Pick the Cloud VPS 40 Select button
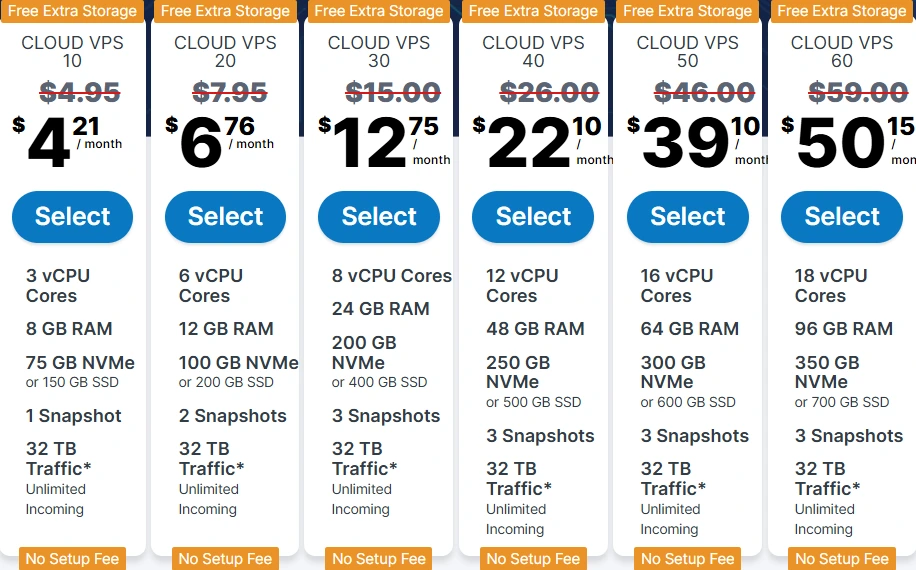This screenshot has height=570, width=916. [x=533, y=217]
